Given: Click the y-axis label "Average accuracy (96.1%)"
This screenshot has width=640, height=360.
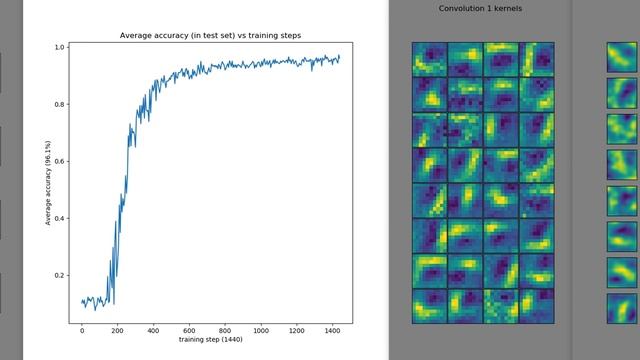Looking at the screenshot, I should coord(48,183).
